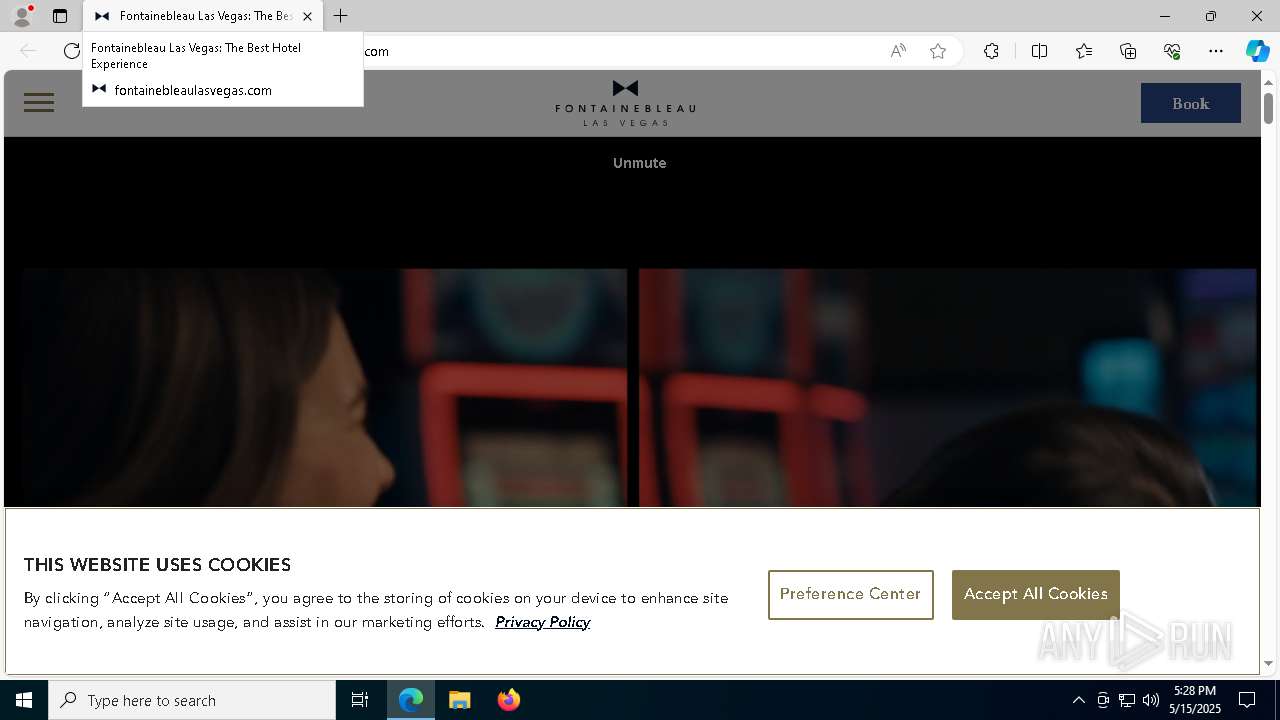This screenshot has width=1280, height=720.
Task: Open the browser profile icon
Action: point(21,16)
